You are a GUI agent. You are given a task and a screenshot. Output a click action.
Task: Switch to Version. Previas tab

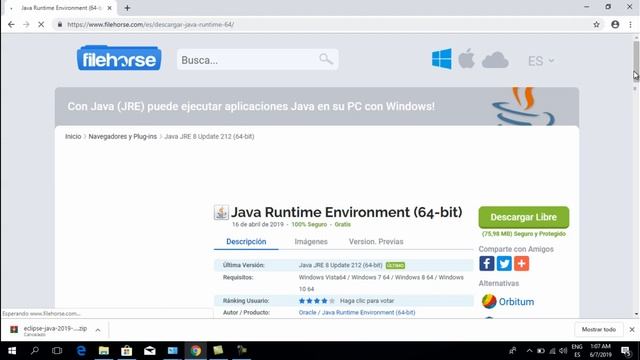pyautogui.click(x=376, y=242)
